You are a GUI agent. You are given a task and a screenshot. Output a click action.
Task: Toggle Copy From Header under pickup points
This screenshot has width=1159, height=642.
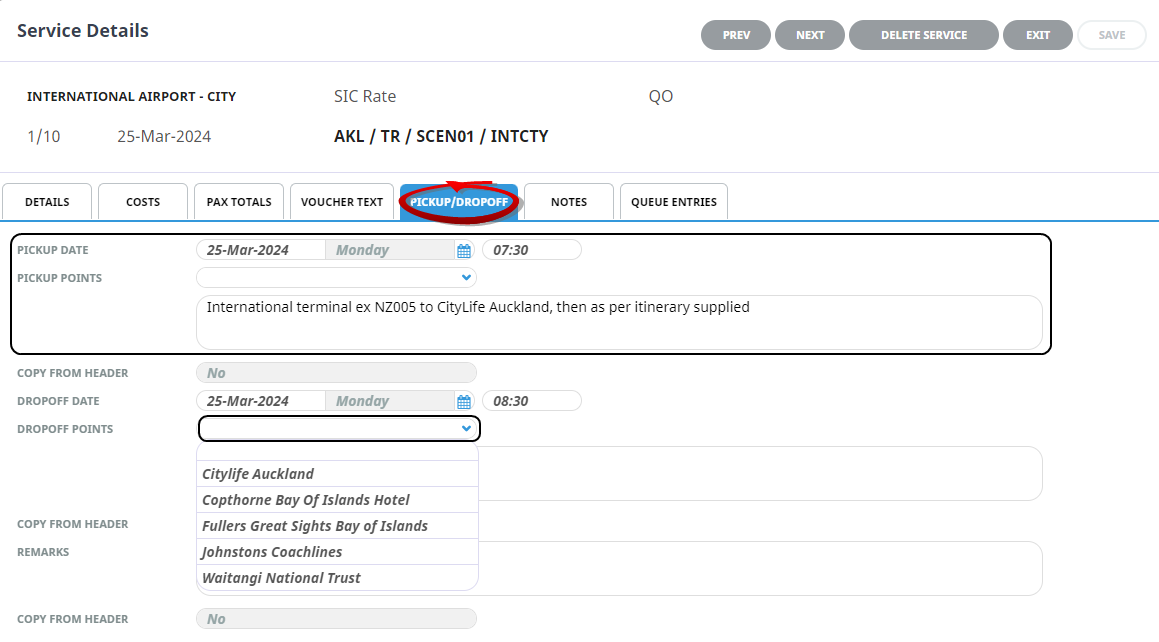tap(336, 373)
